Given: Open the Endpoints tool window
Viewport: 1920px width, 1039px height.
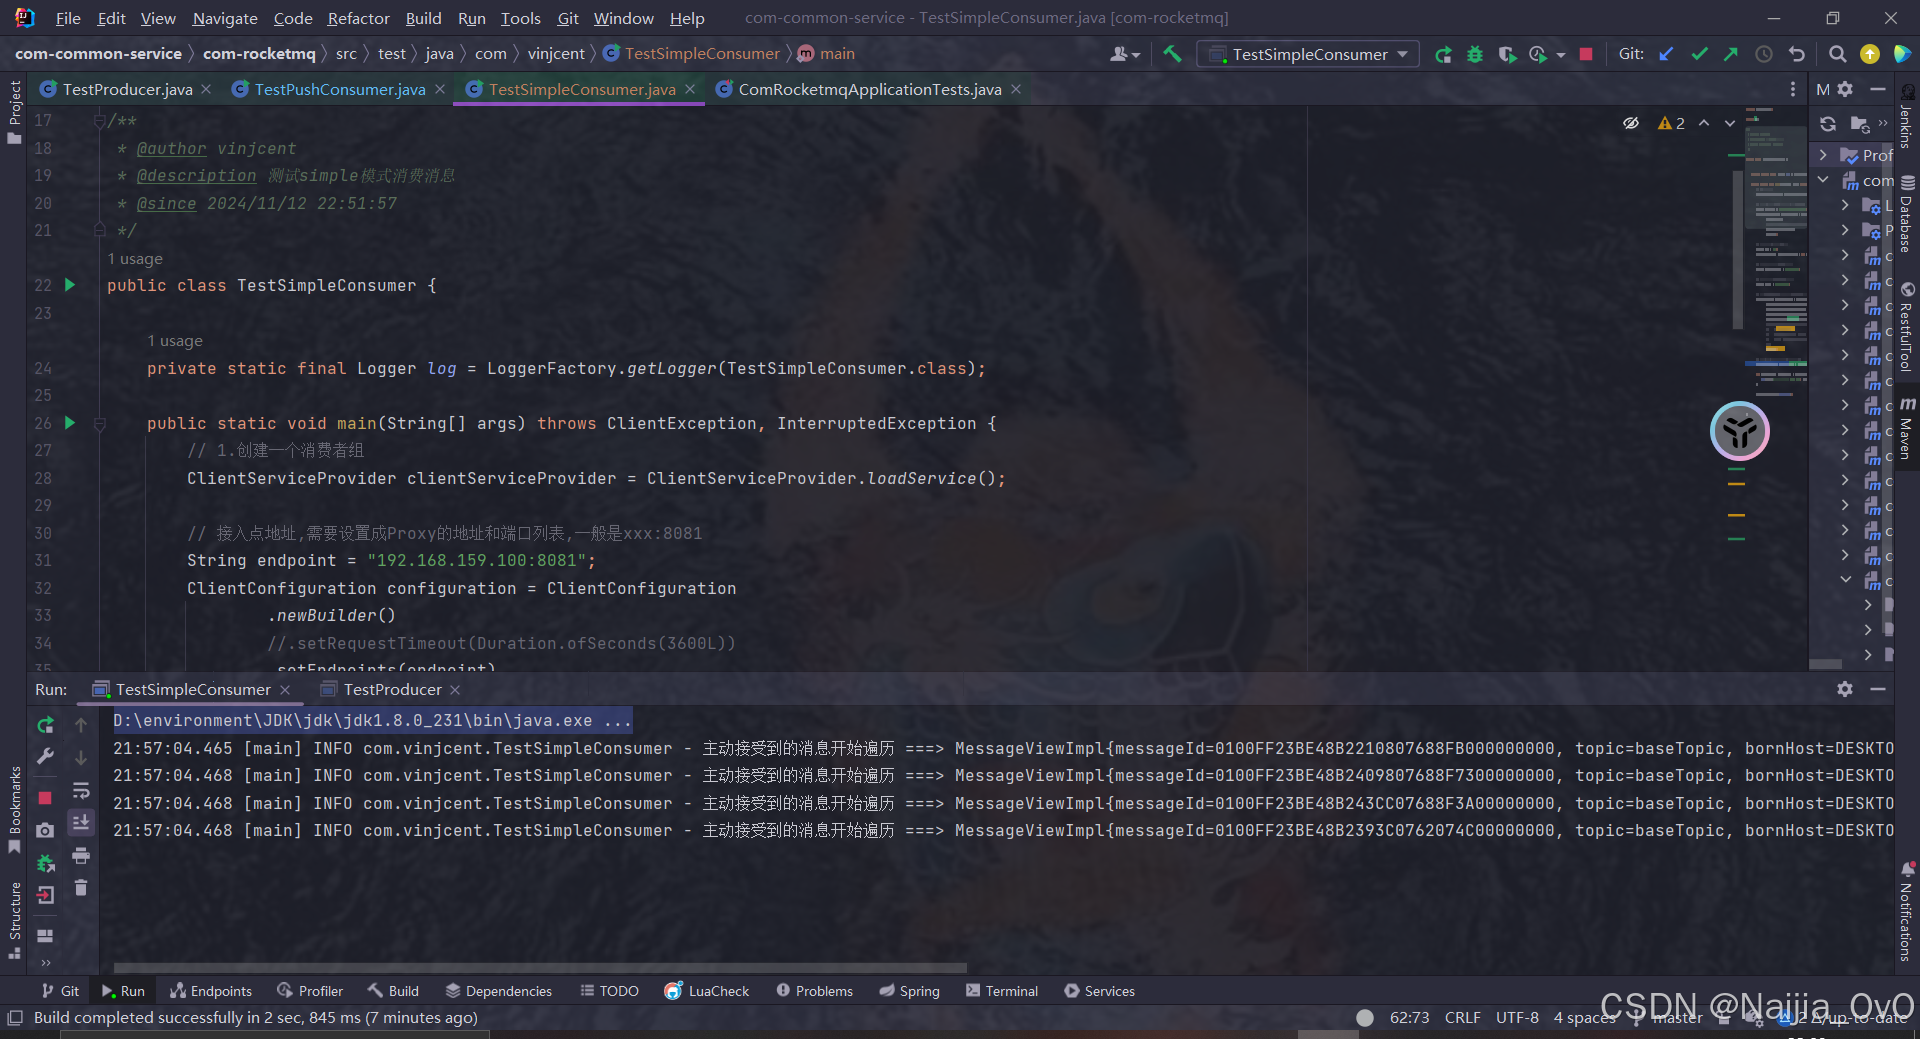Looking at the screenshot, I should (211, 991).
